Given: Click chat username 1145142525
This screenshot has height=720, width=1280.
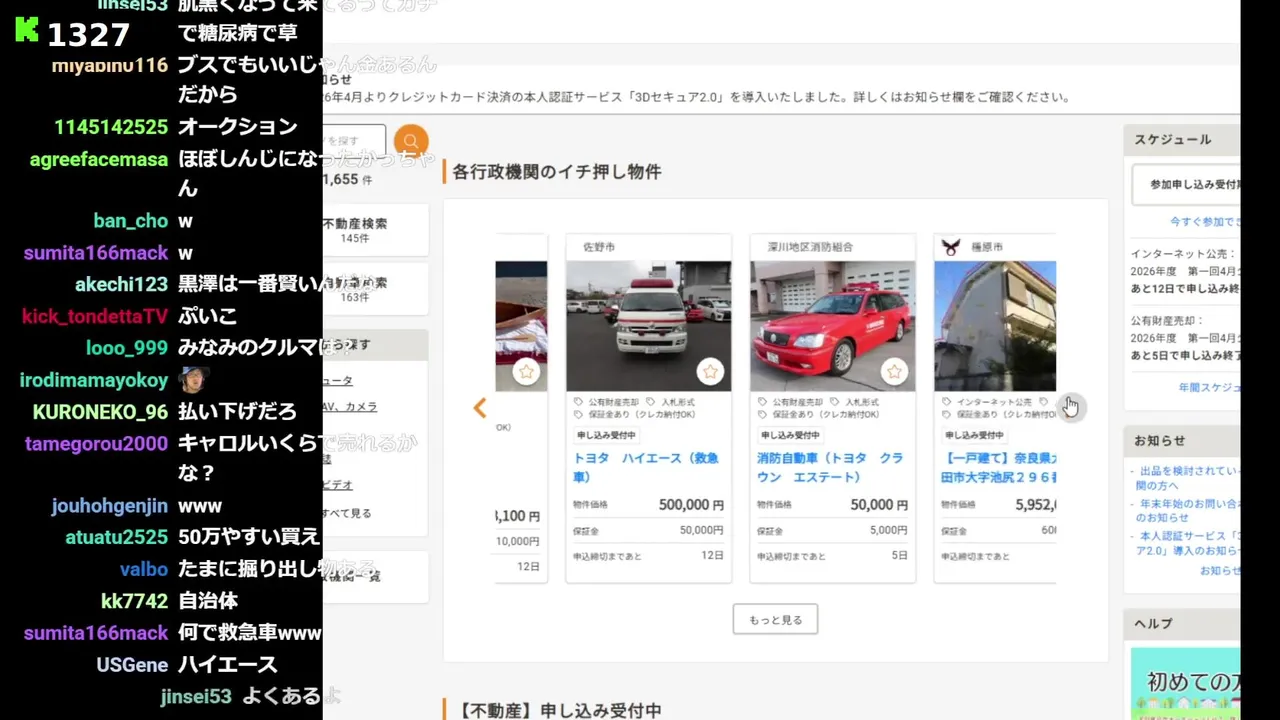Looking at the screenshot, I should point(111,127).
